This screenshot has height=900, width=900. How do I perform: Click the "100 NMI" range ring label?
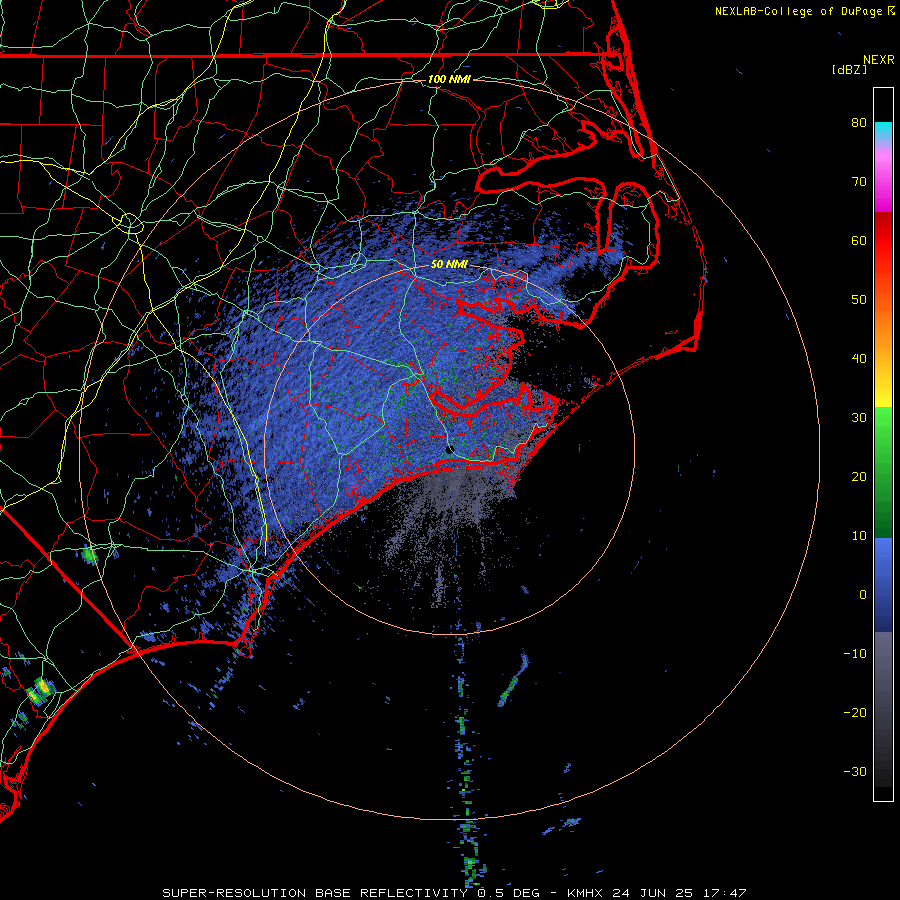pyautogui.click(x=449, y=79)
